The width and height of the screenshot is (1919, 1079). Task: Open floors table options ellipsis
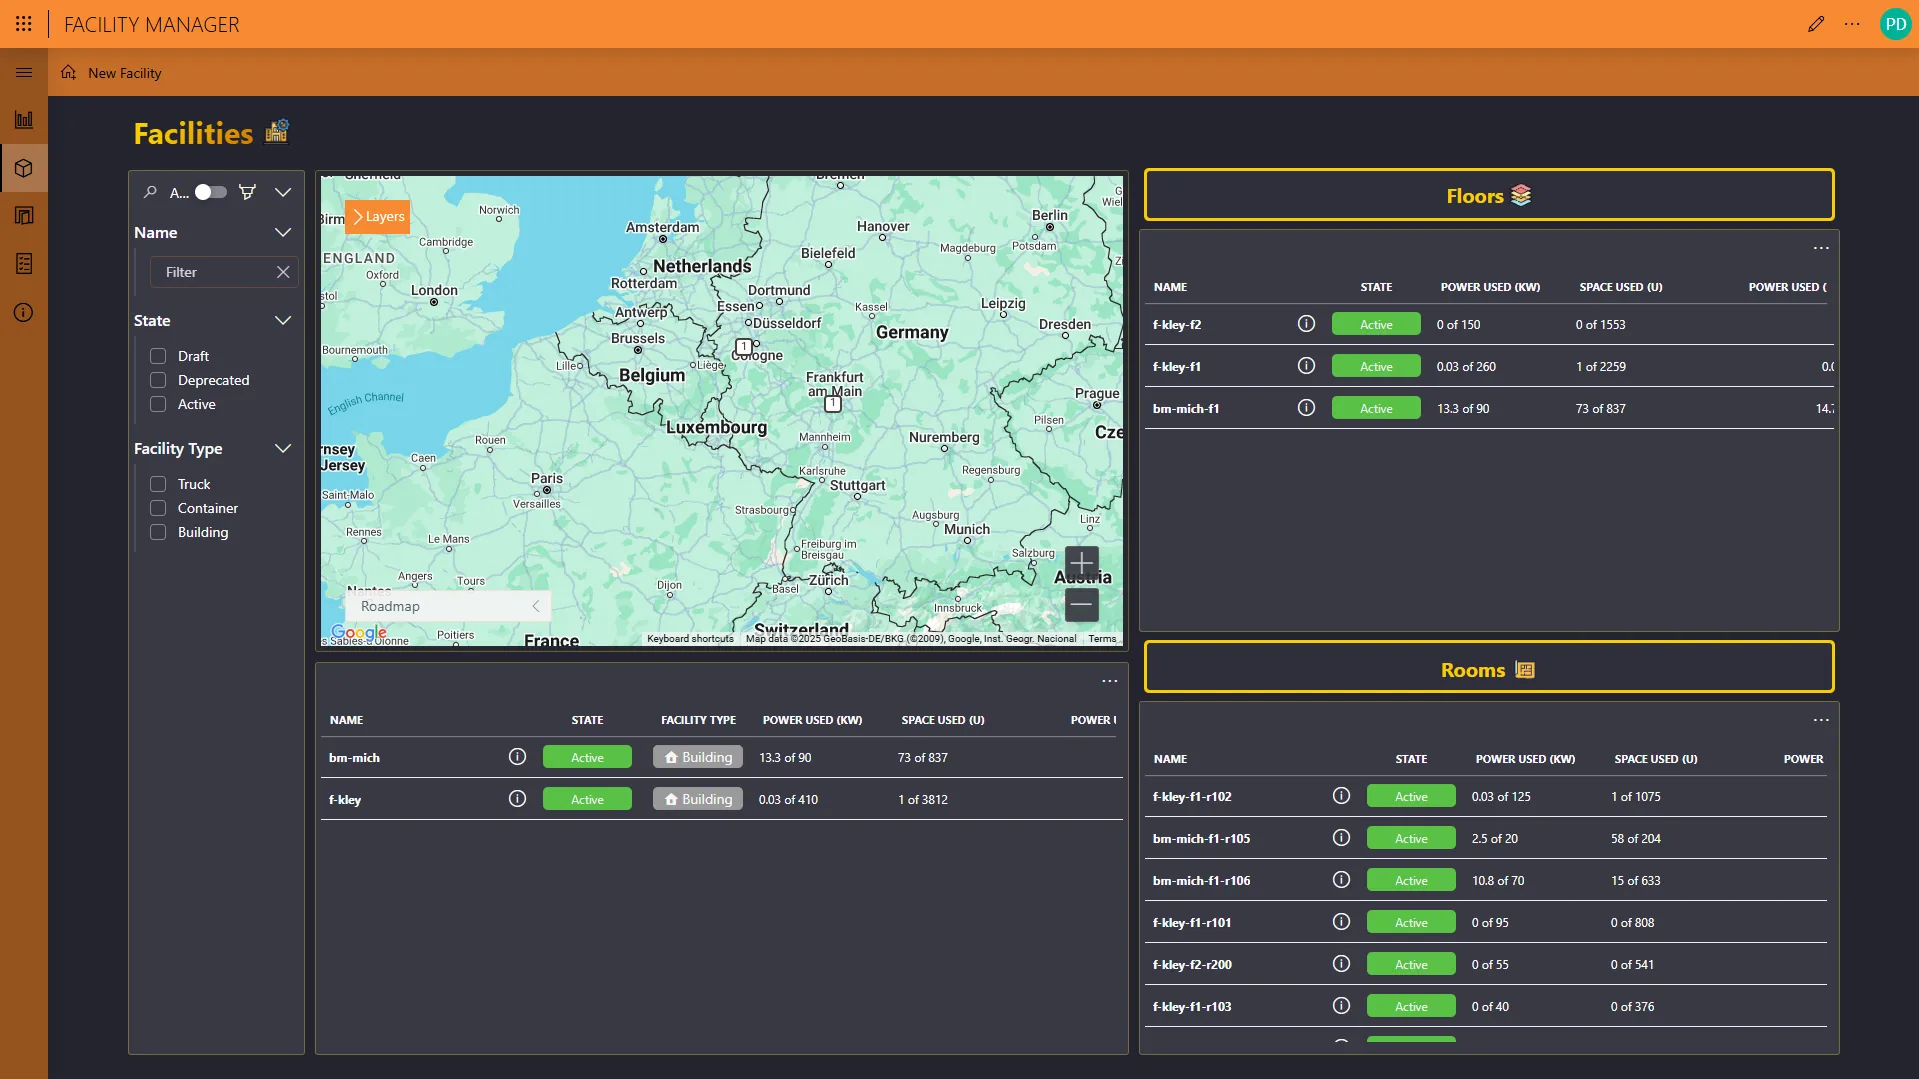tap(1821, 248)
